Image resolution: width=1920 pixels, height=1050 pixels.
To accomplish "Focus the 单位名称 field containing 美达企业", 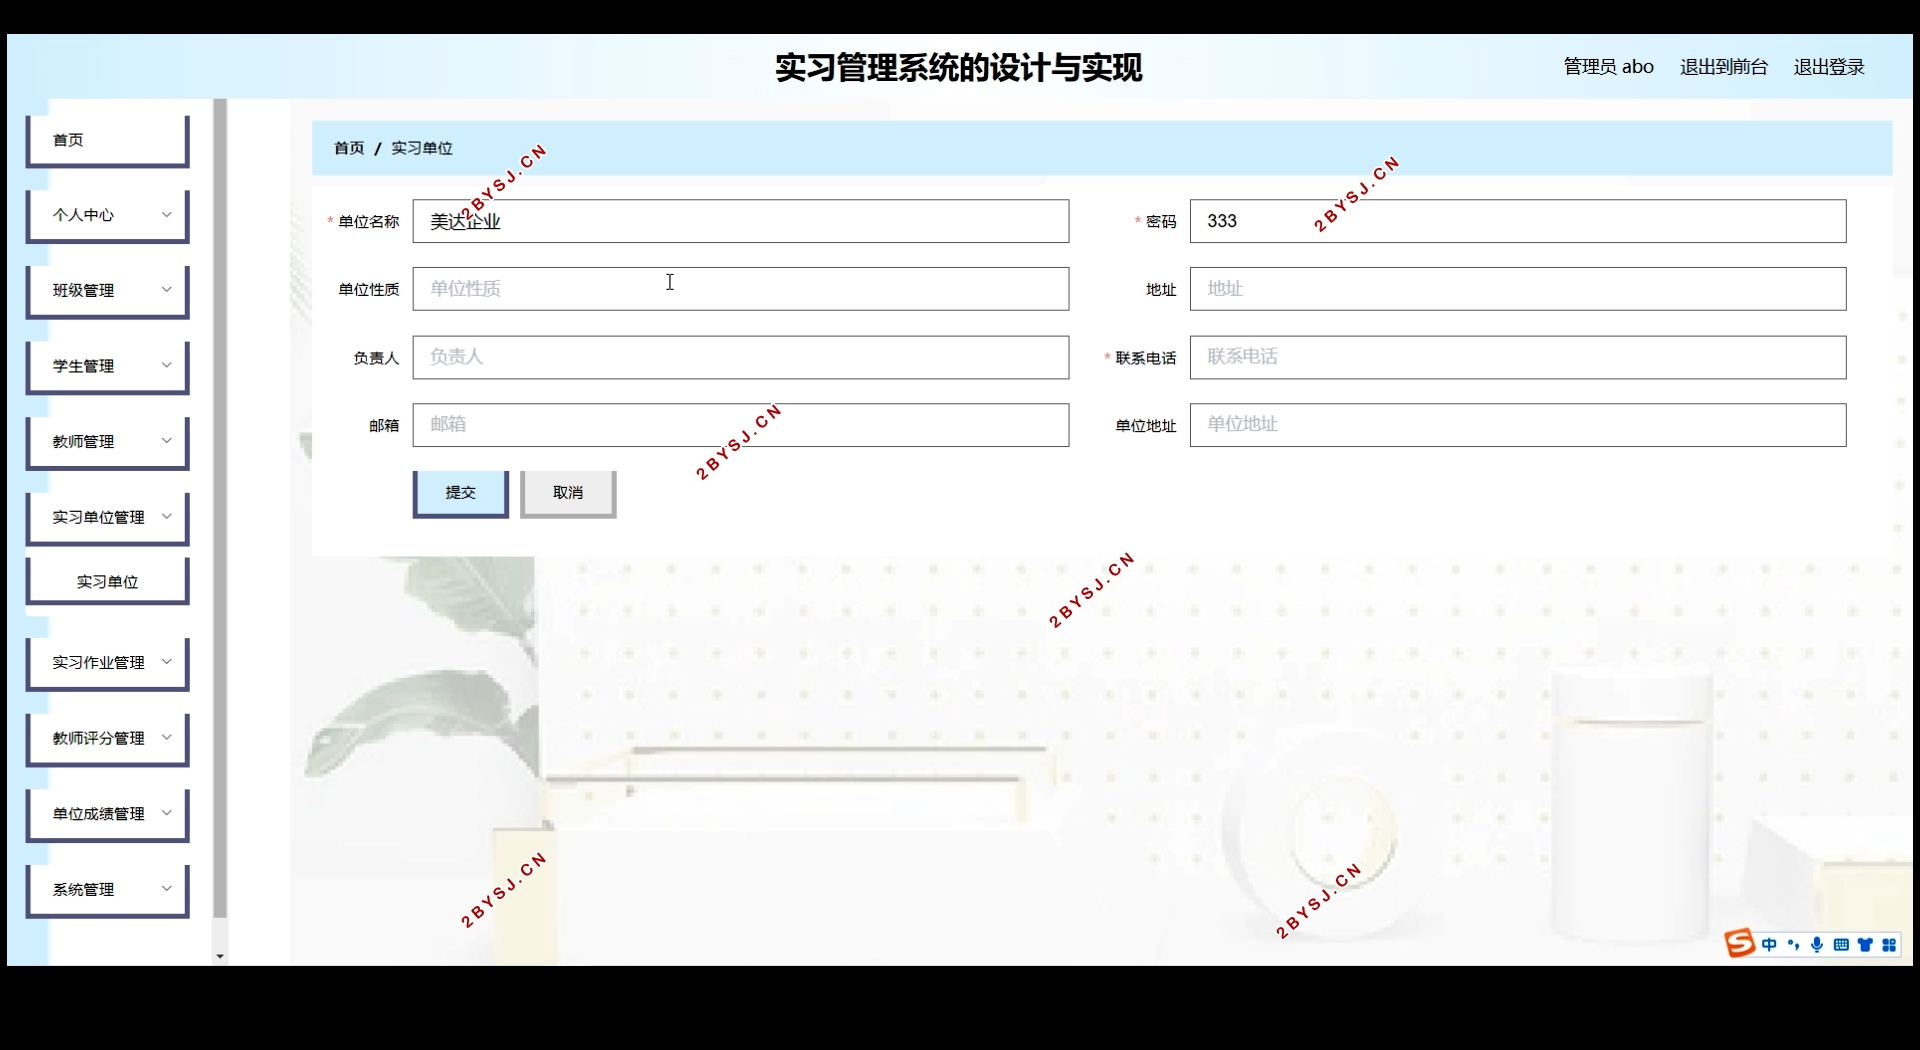I will pyautogui.click(x=741, y=221).
